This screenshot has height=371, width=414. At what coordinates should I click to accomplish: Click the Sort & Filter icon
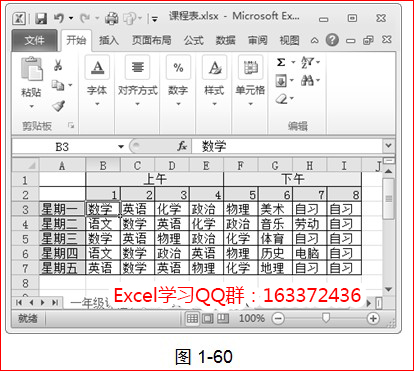(x=307, y=62)
